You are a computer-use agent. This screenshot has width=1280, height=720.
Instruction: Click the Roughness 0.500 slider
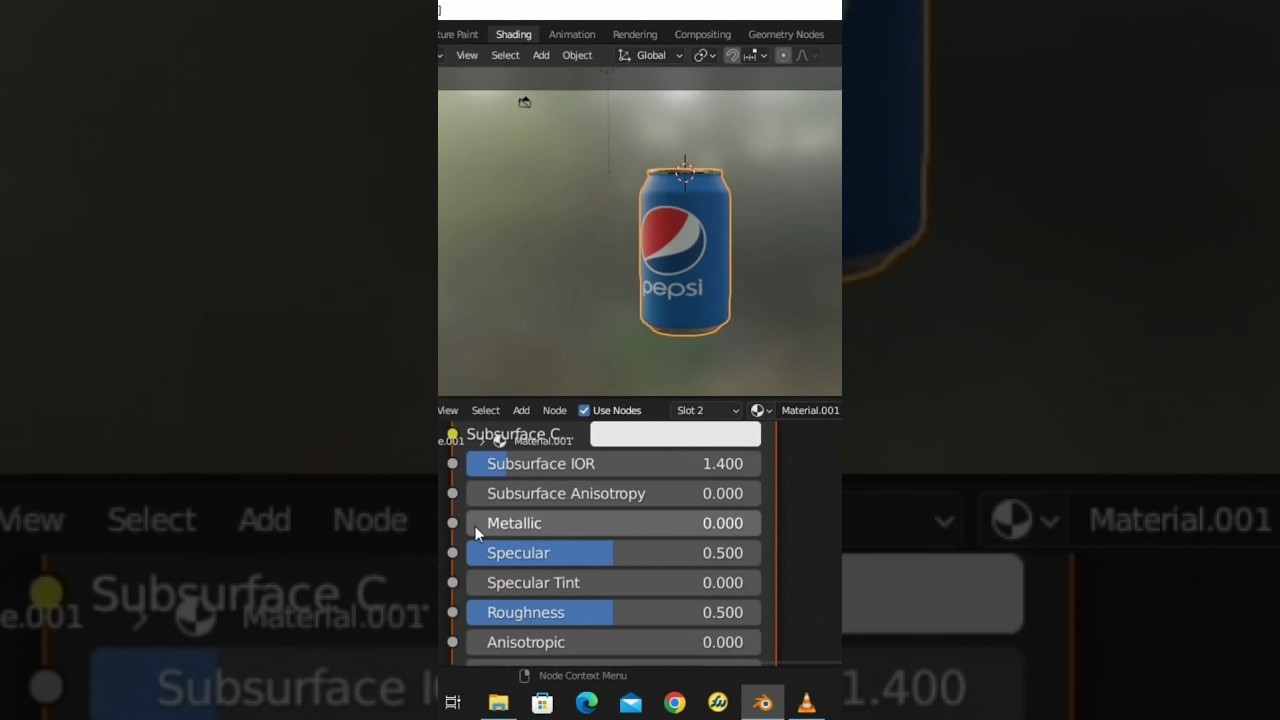click(x=613, y=612)
